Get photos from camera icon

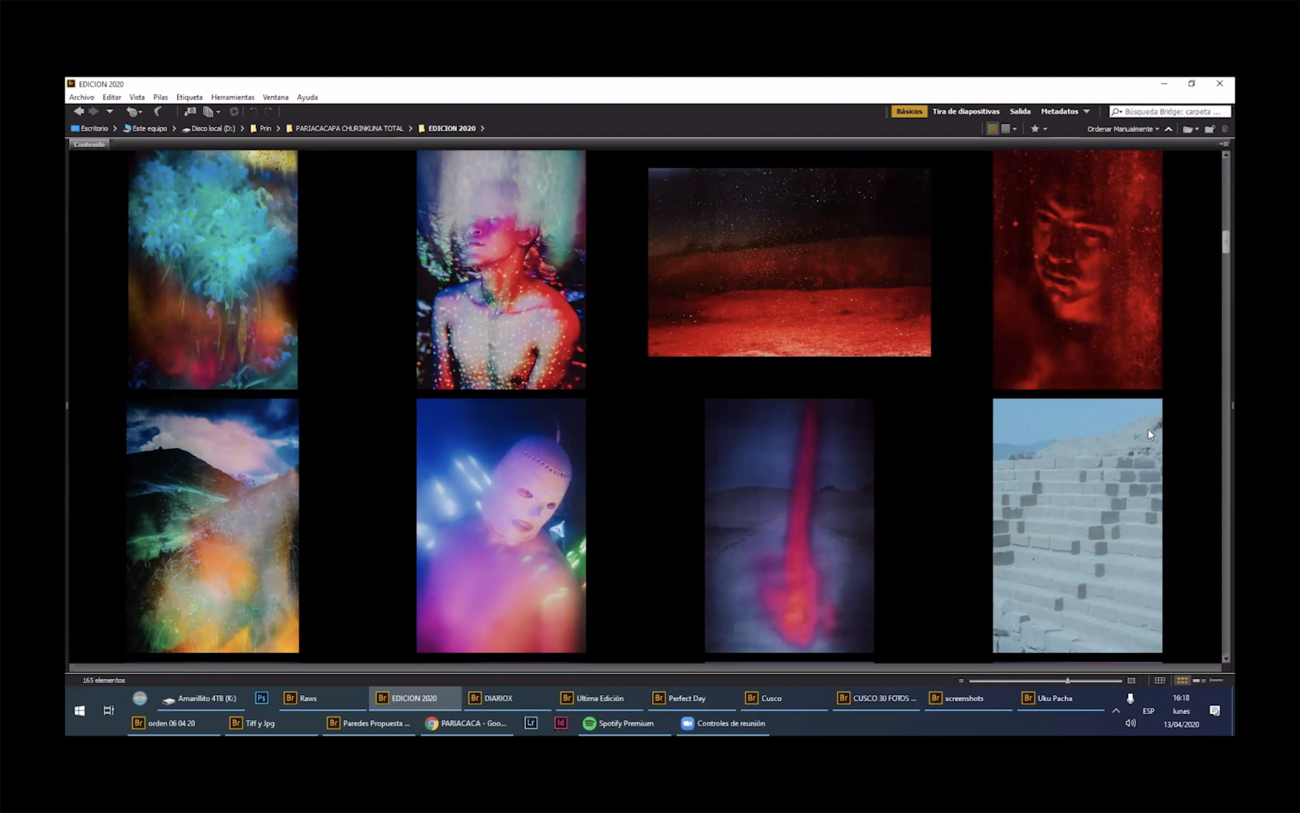pos(190,112)
